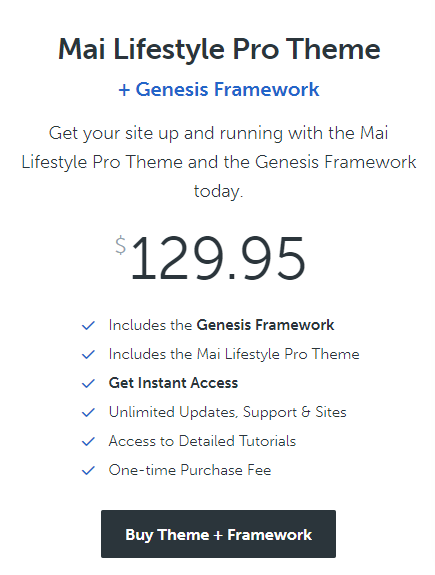435x575 pixels.
Task: Click the word today in the description
Action: [x=216, y=191]
